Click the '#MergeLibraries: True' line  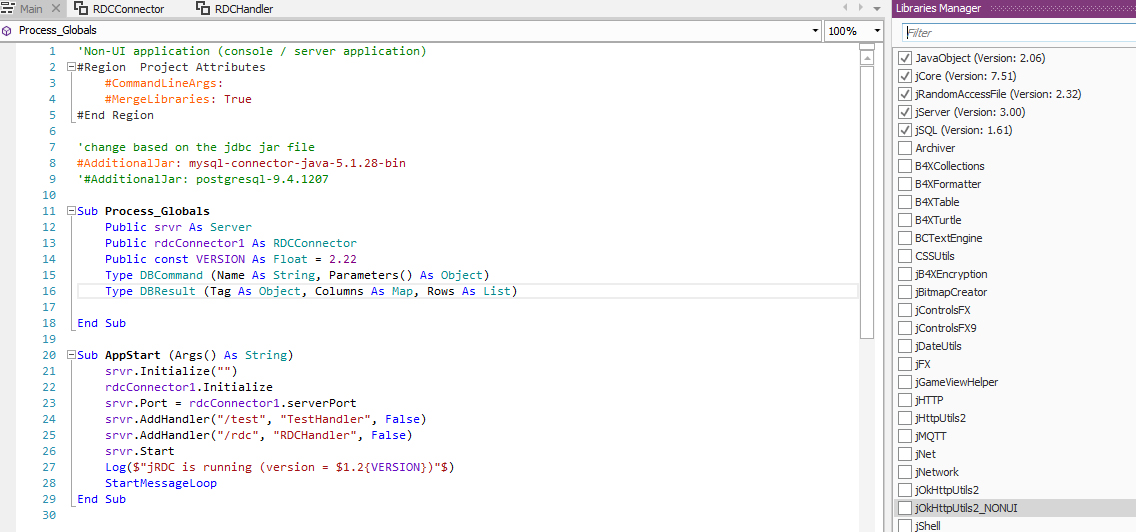(x=178, y=99)
